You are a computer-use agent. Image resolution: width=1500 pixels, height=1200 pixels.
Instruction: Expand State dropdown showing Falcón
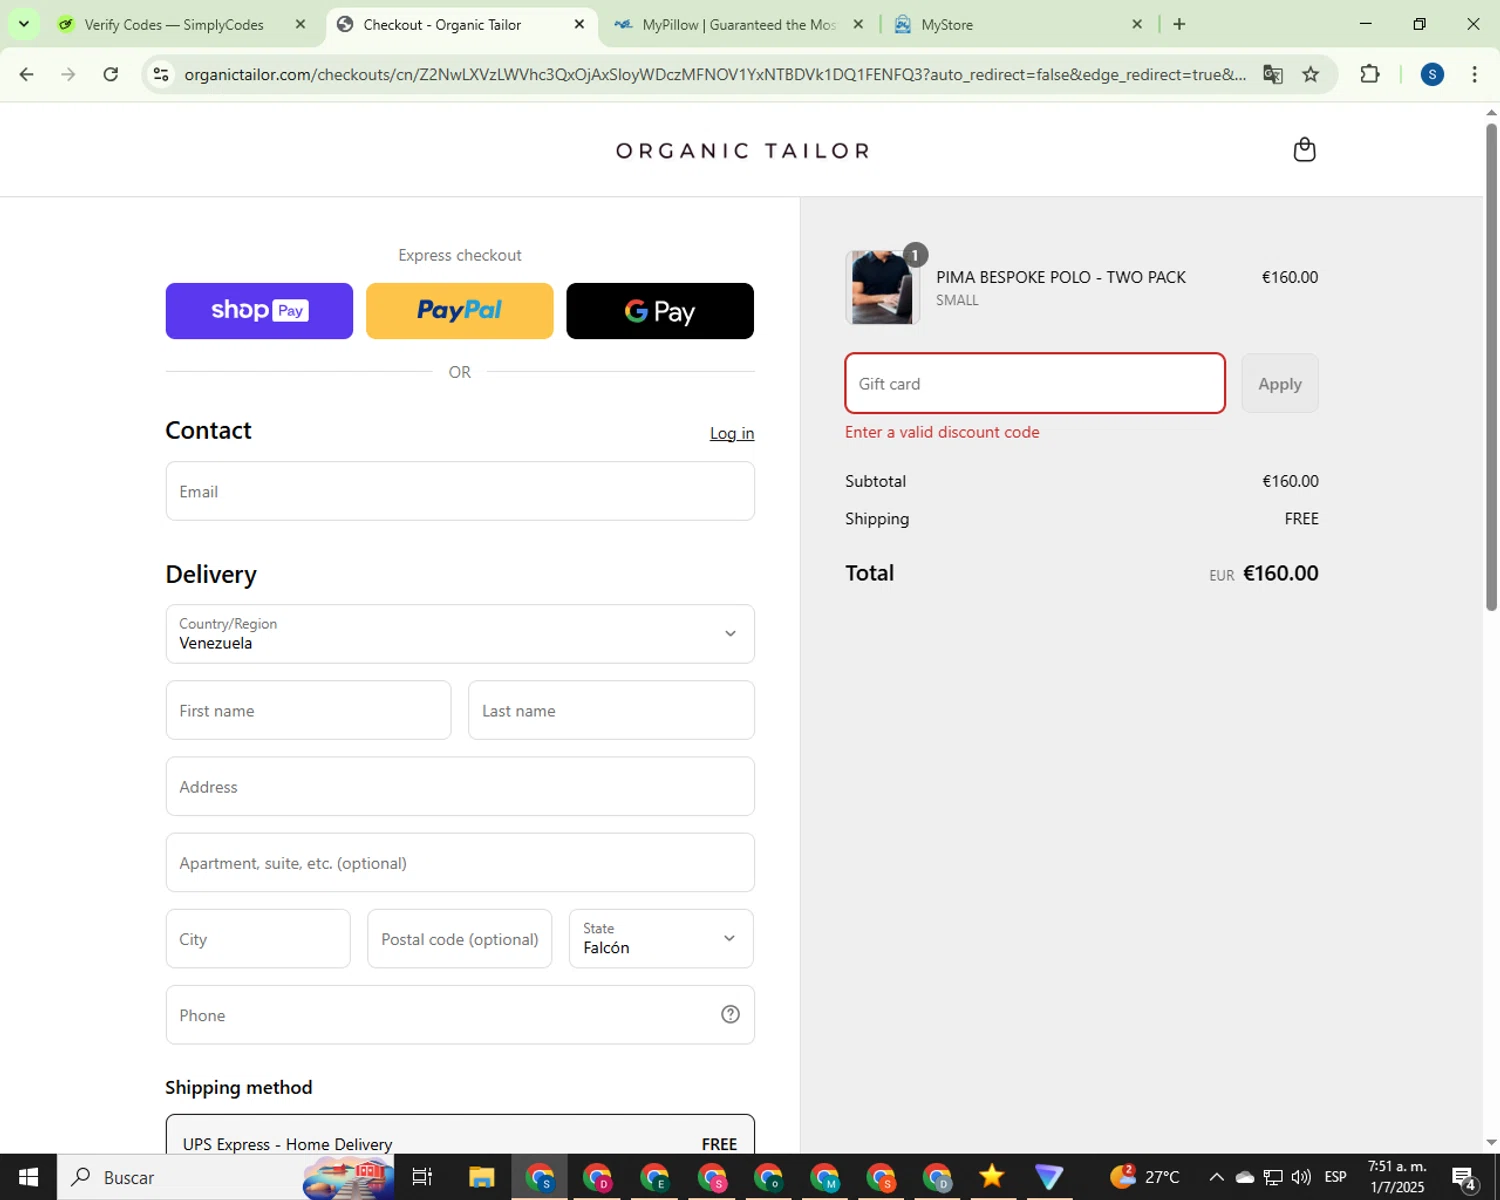point(661,939)
